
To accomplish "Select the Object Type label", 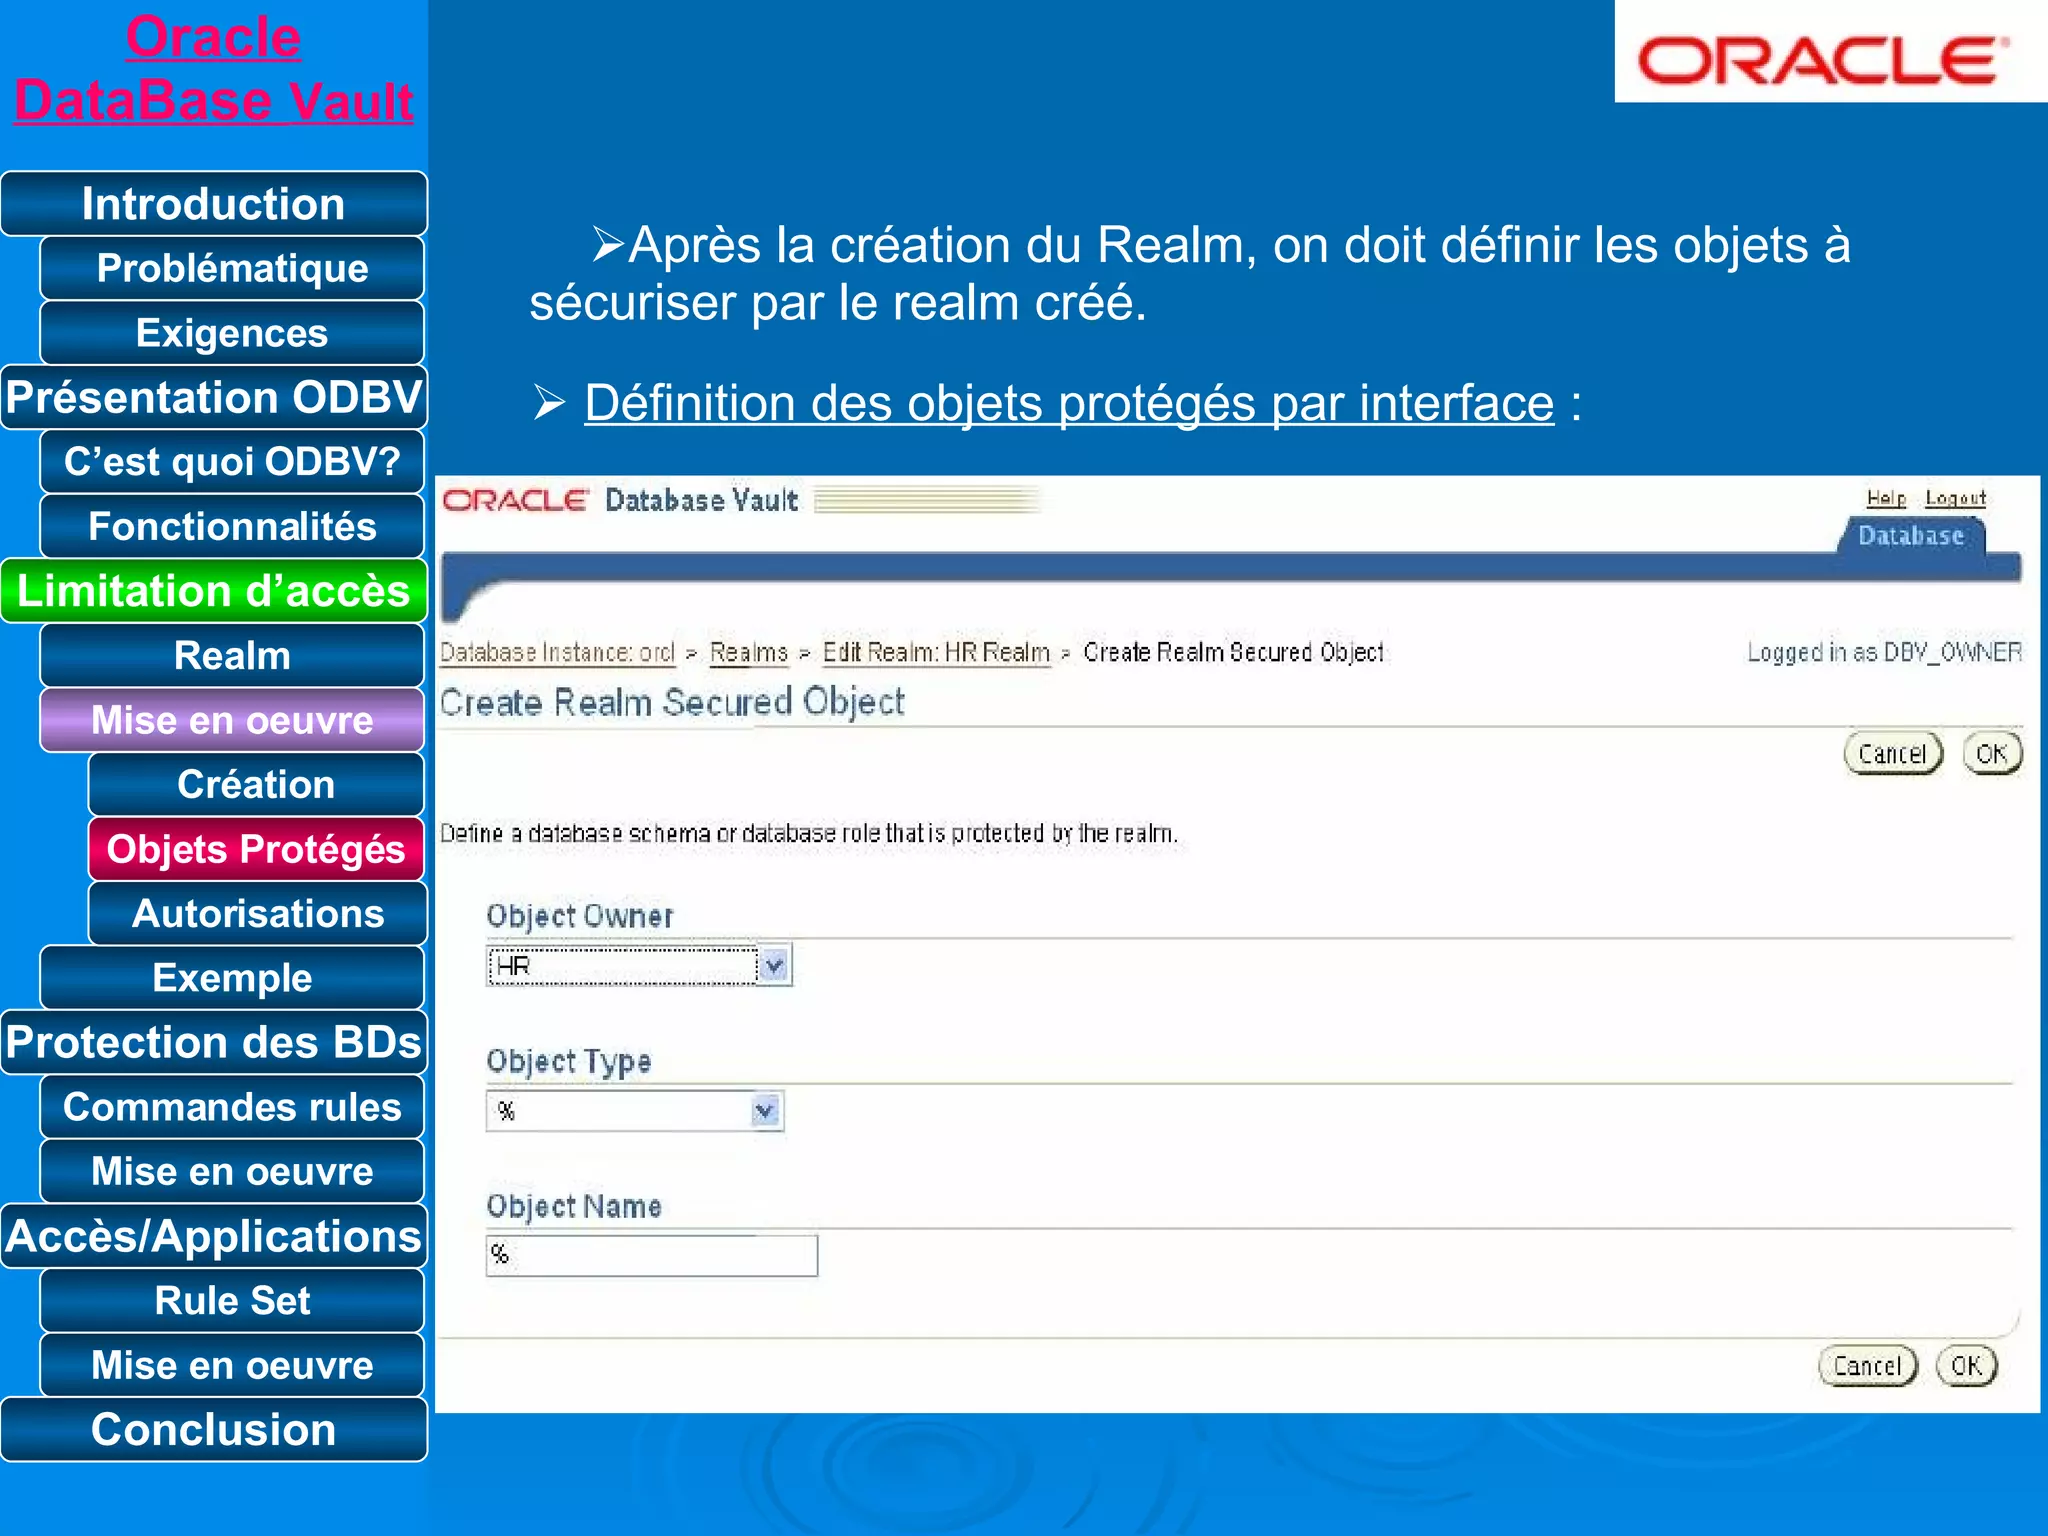I will (569, 1061).
